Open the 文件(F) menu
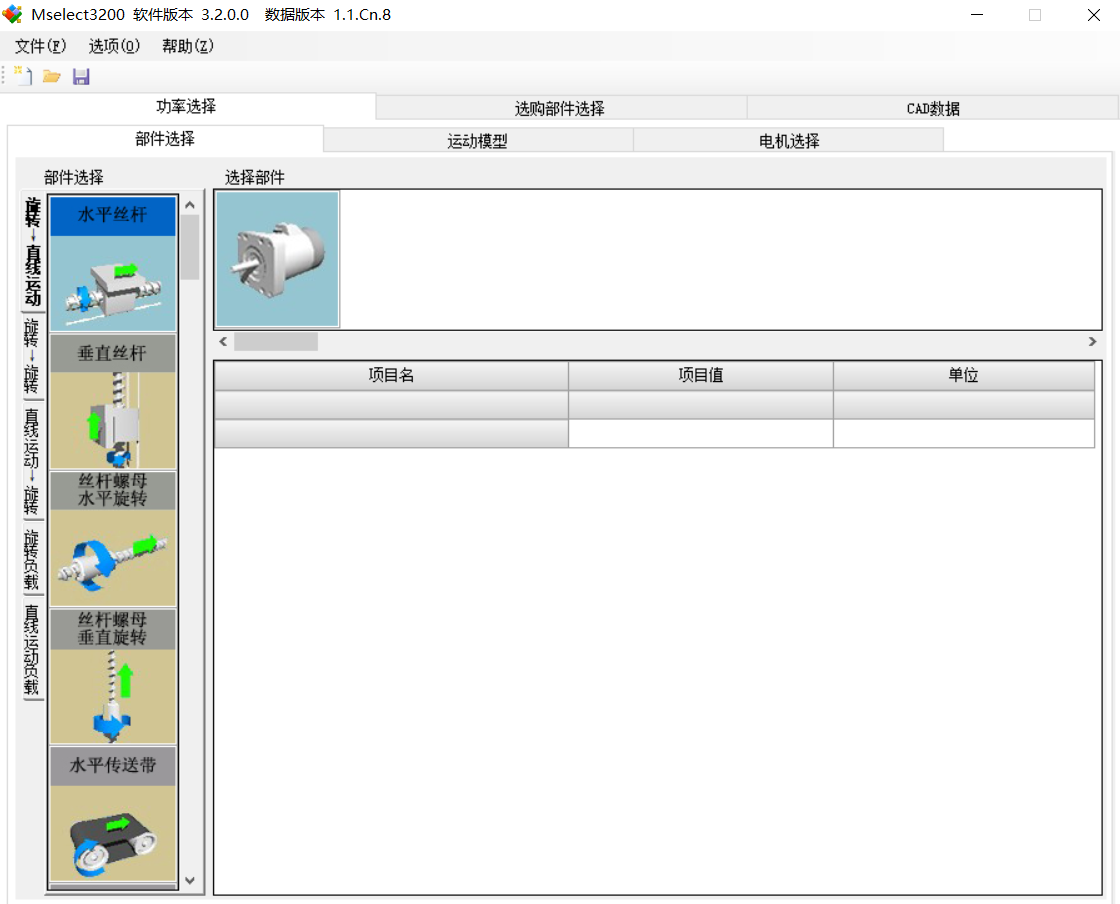 [40, 46]
